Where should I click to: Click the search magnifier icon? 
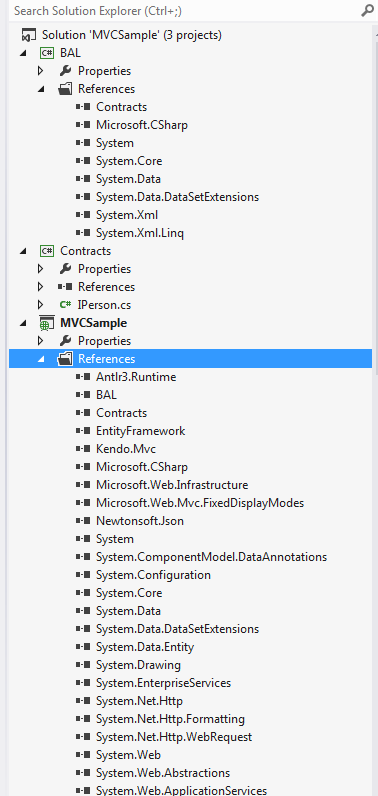tap(367, 10)
